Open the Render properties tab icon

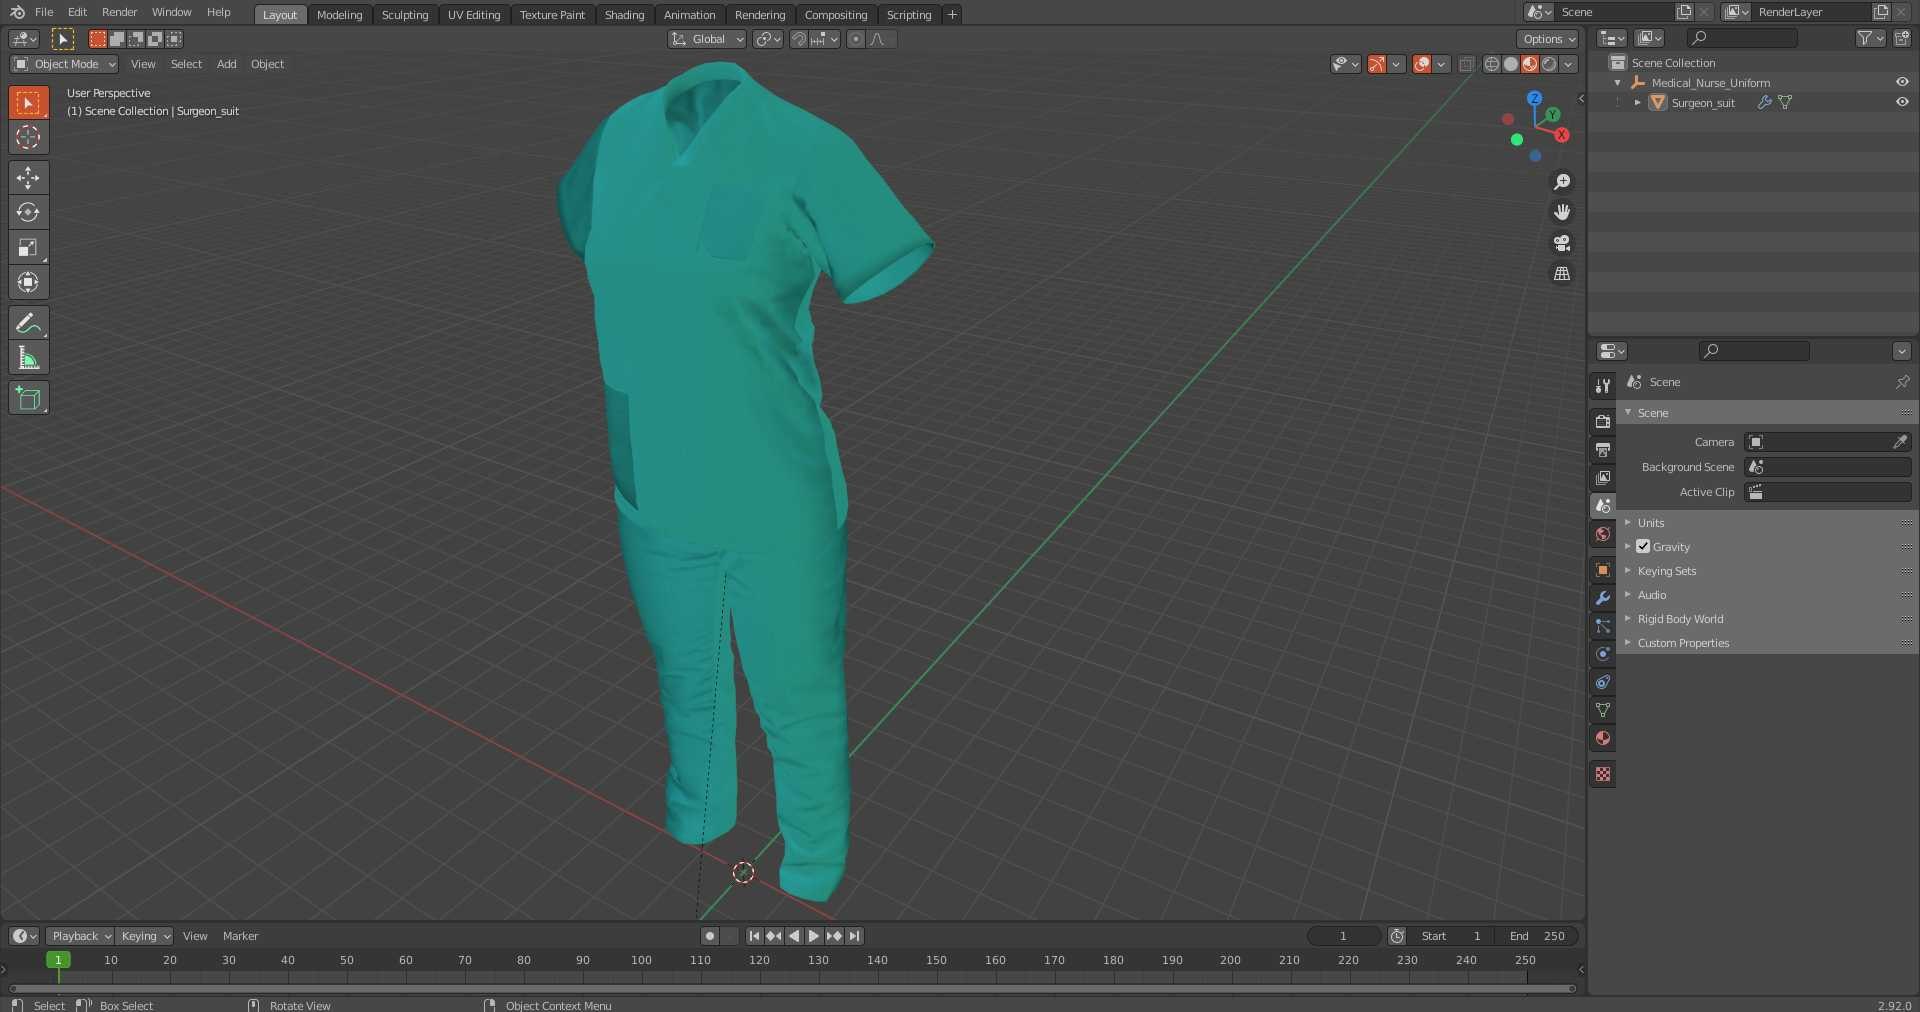tap(1603, 421)
